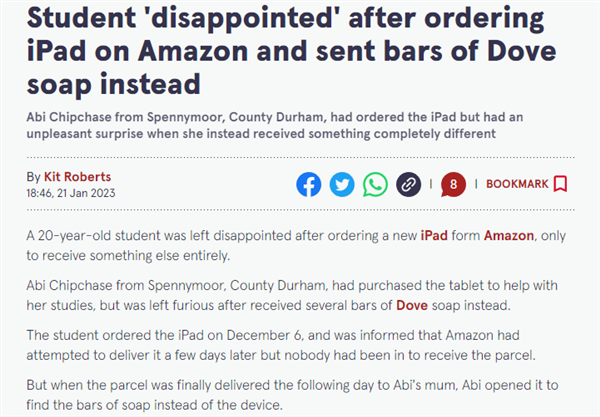Copy the article link using chain icon
The image size is (600, 417).
(x=408, y=184)
